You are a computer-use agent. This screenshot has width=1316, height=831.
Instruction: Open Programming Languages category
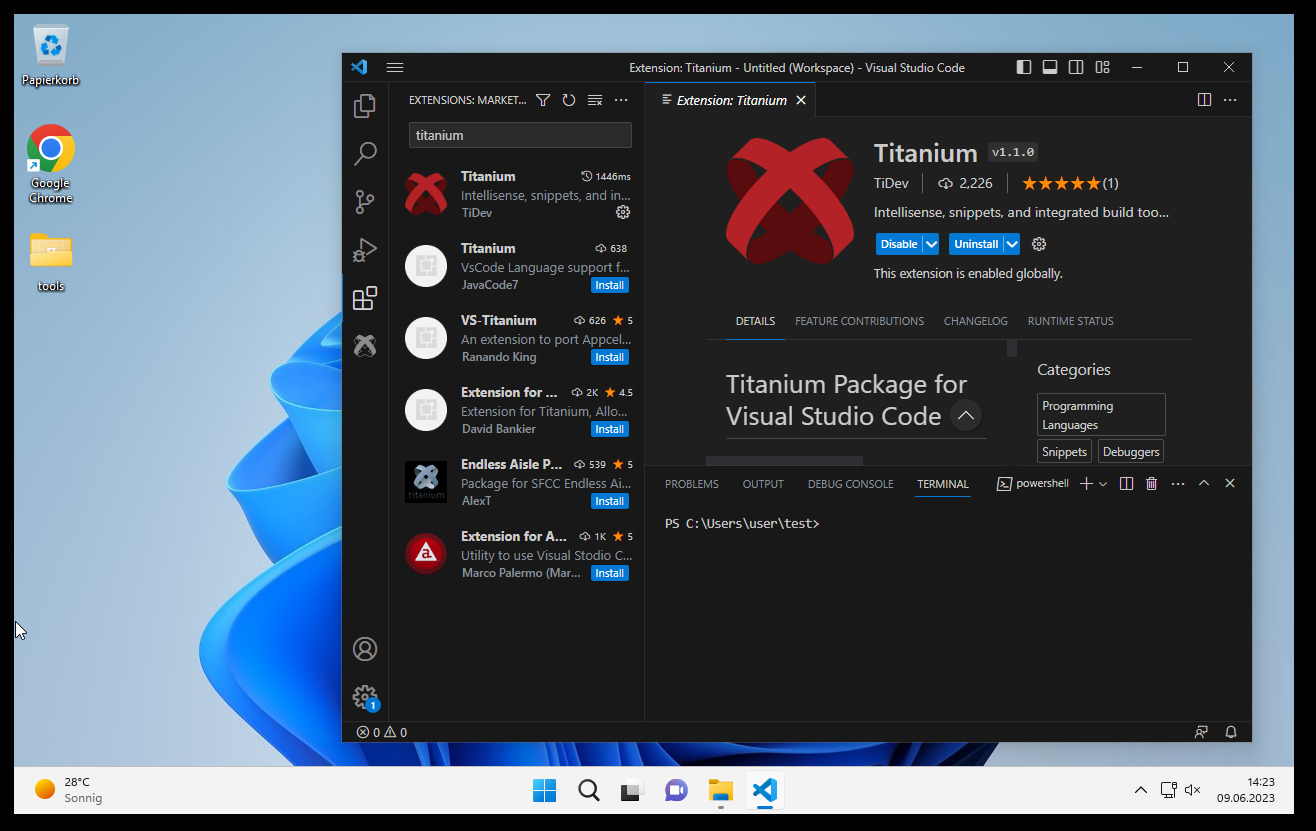pos(1101,415)
